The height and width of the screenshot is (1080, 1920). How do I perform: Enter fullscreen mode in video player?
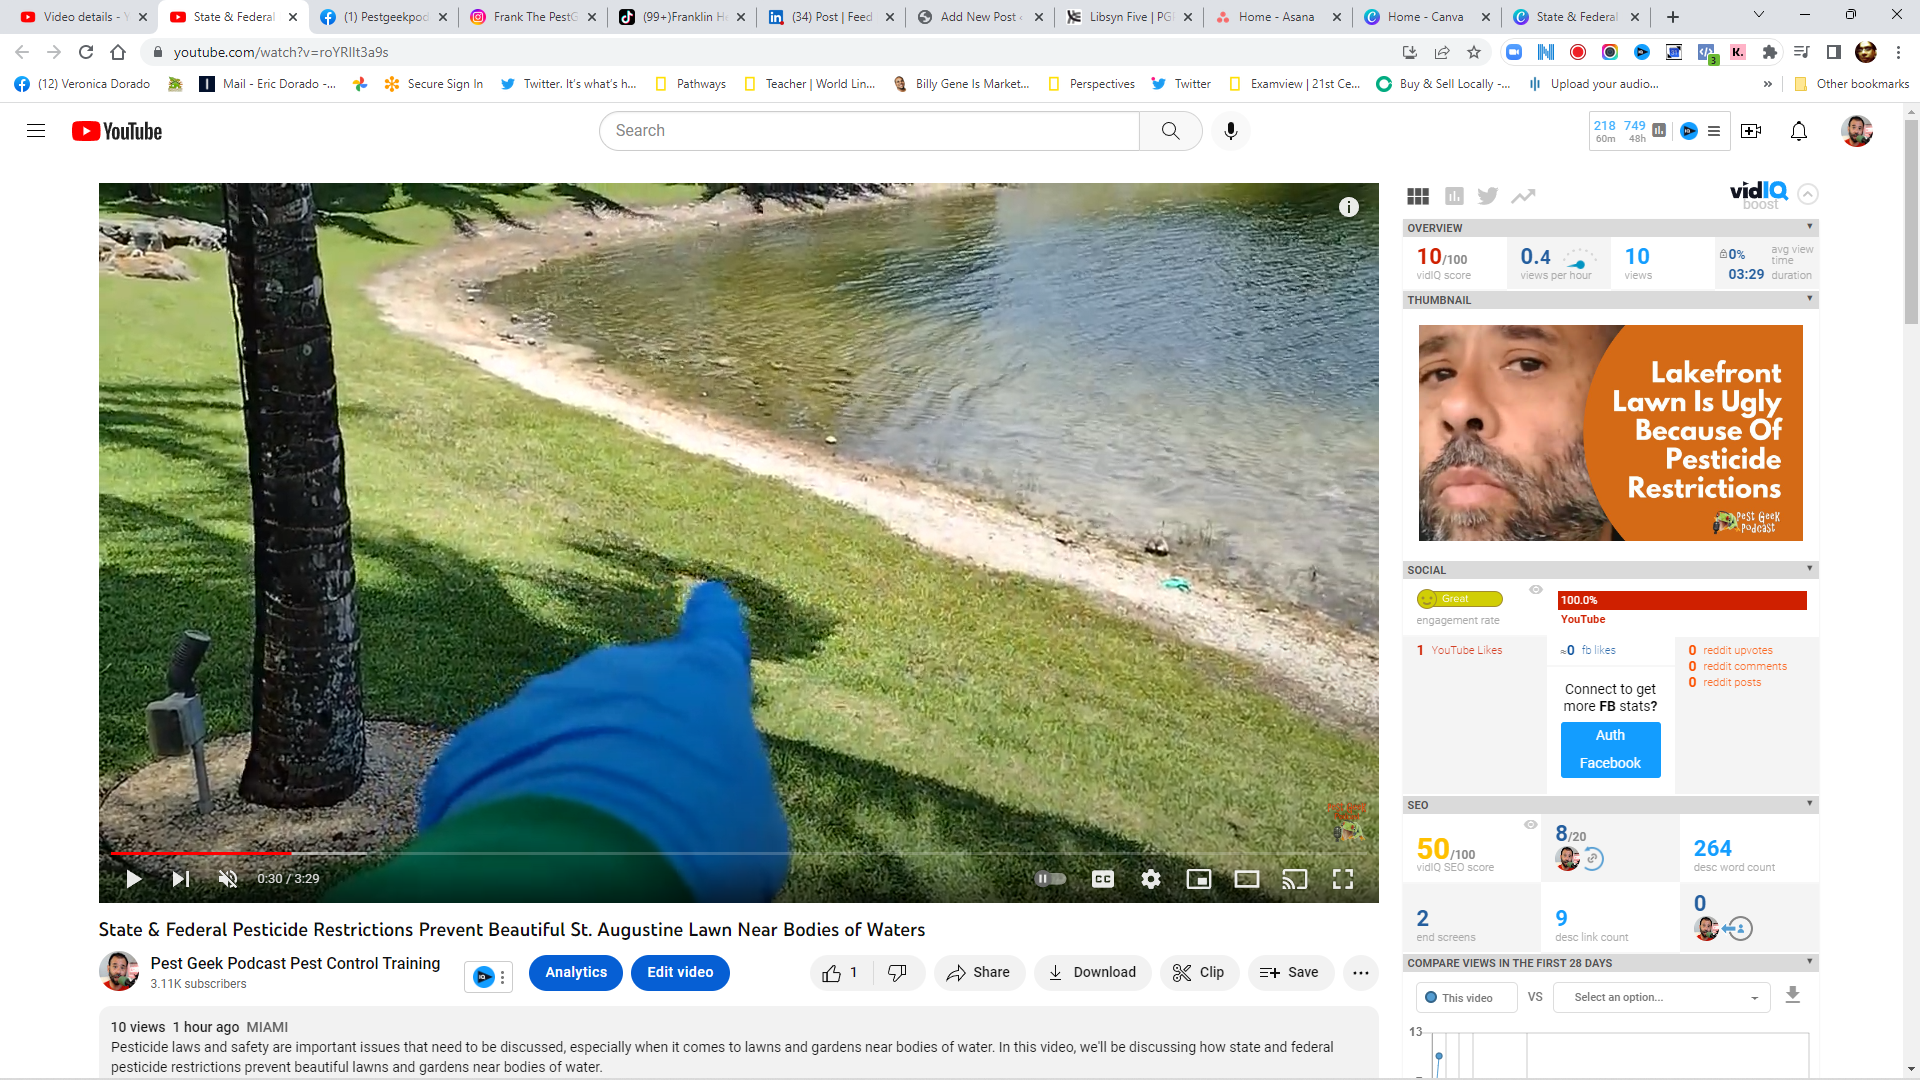click(x=1343, y=879)
